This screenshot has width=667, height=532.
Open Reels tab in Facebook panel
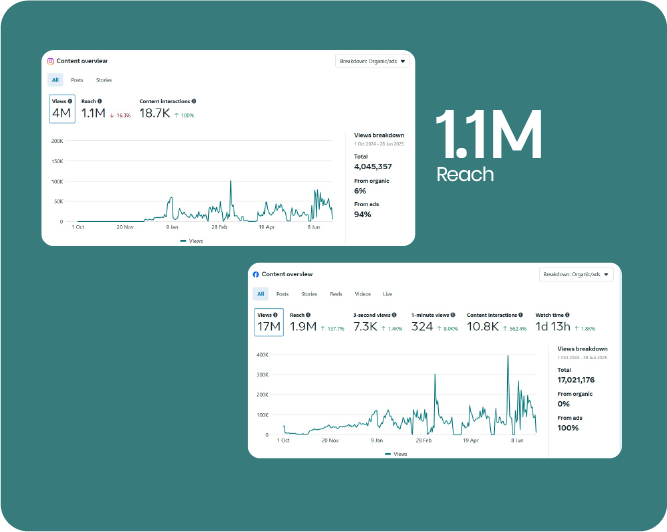[336, 294]
